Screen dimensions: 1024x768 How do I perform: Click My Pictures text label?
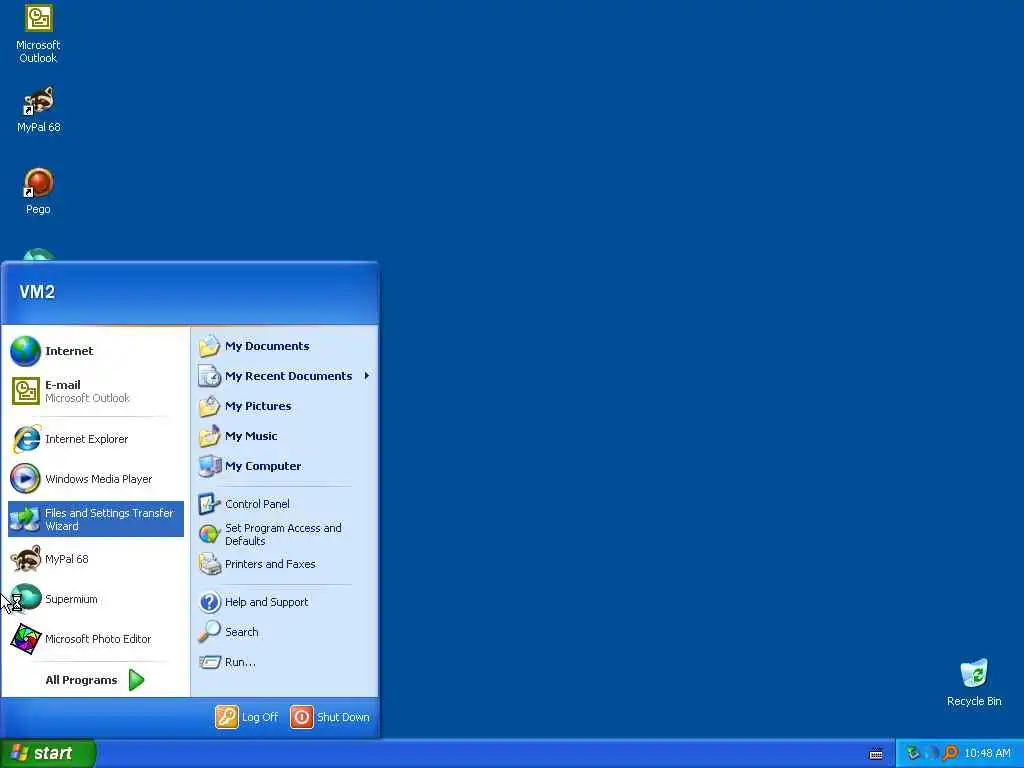click(x=258, y=406)
